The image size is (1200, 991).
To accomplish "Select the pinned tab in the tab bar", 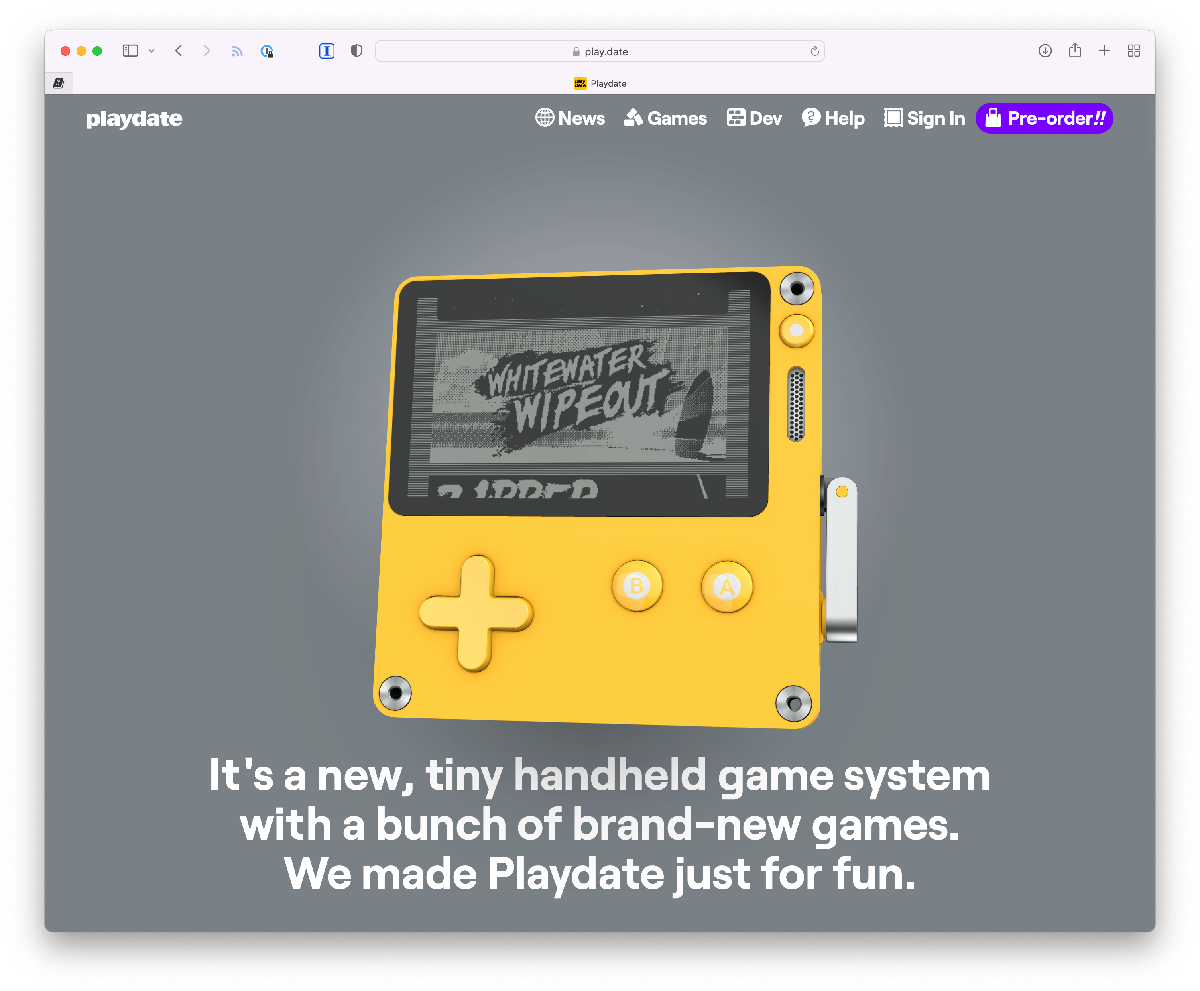I will click(59, 83).
